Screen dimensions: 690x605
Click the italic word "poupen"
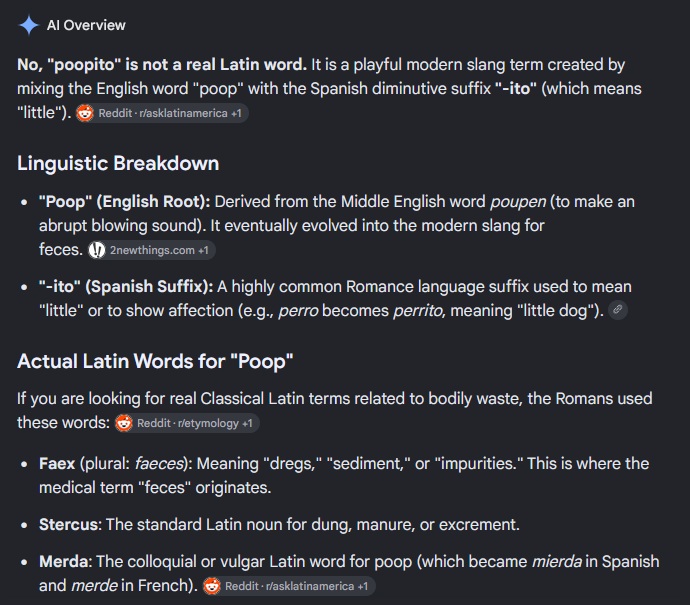coord(518,202)
